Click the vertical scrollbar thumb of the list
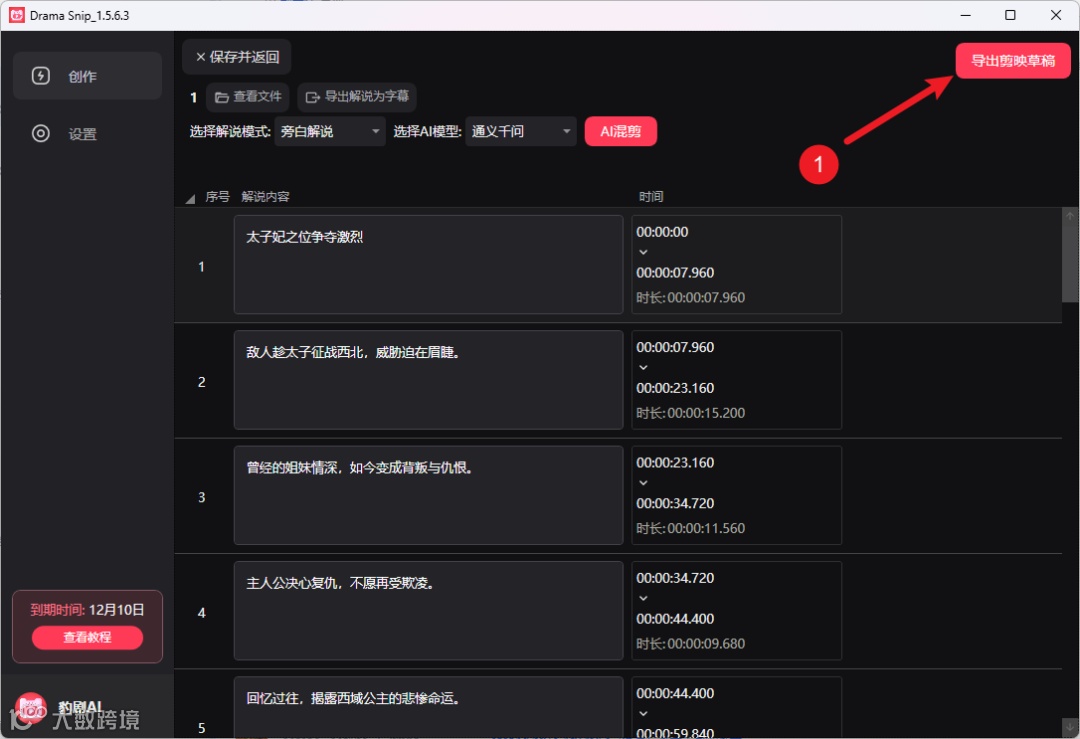This screenshot has width=1080, height=739. click(1070, 262)
